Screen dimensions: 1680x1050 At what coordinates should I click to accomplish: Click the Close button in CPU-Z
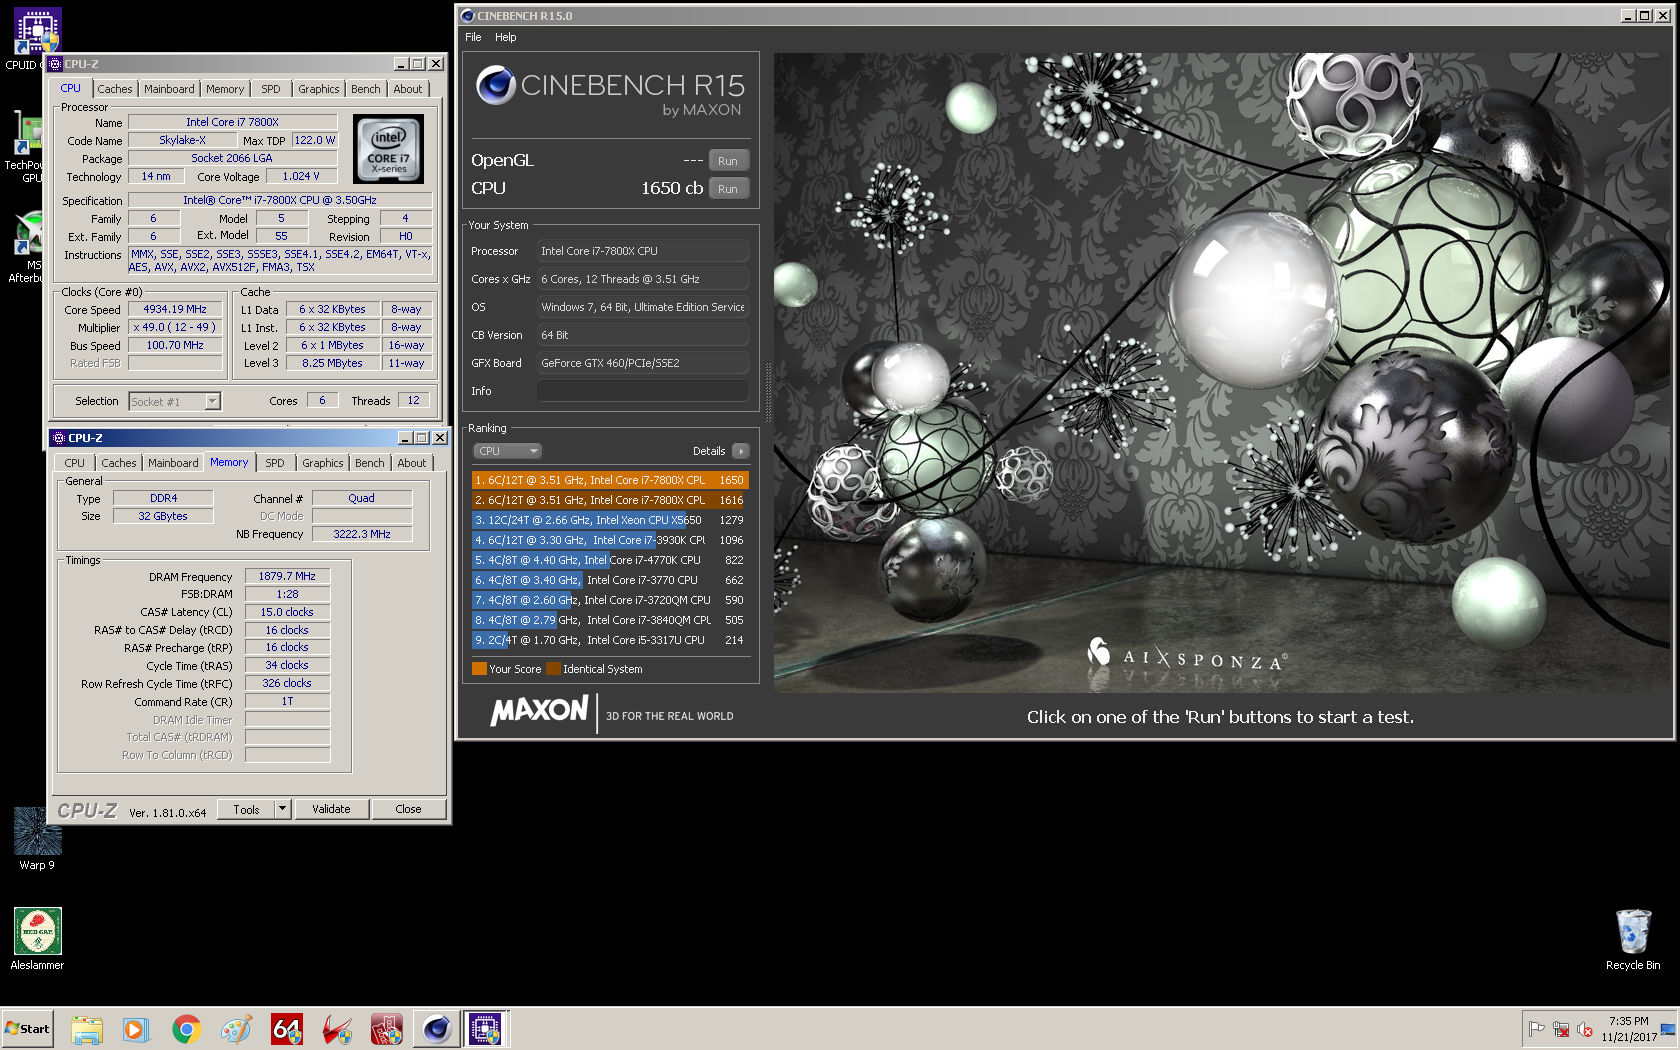tap(408, 809)
